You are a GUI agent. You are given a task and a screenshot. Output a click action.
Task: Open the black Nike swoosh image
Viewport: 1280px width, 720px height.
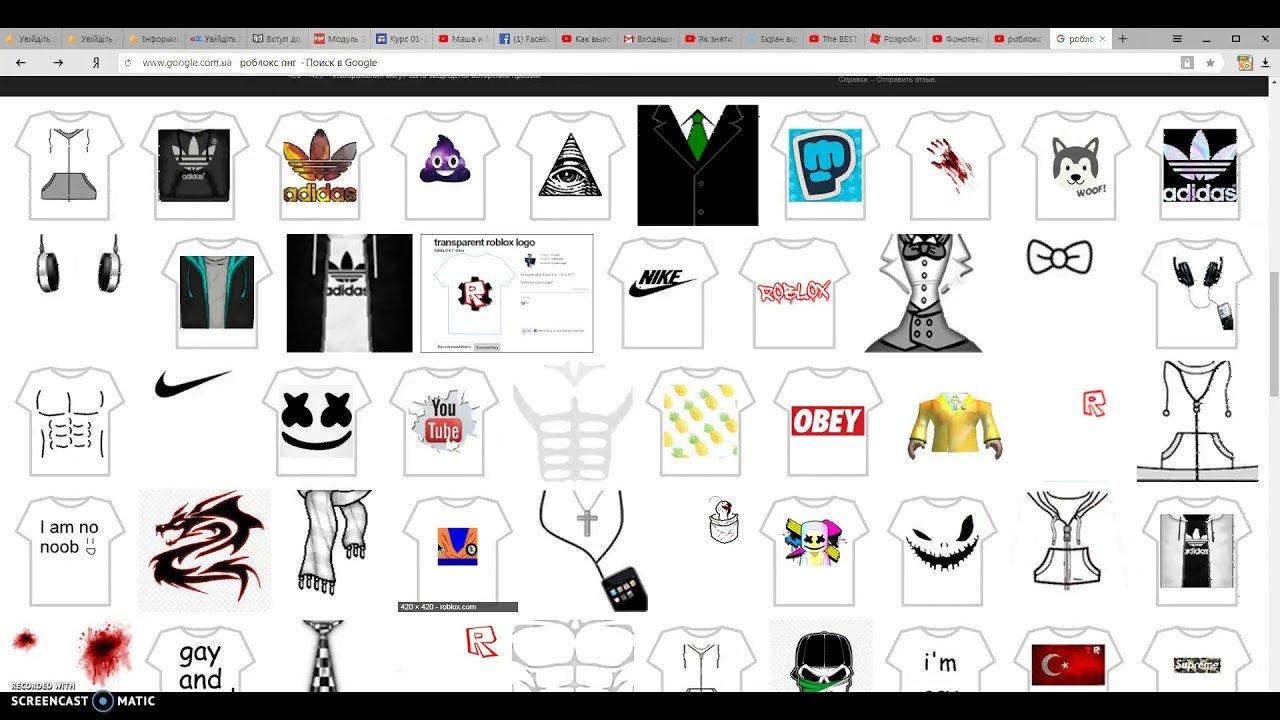[192, 383]
